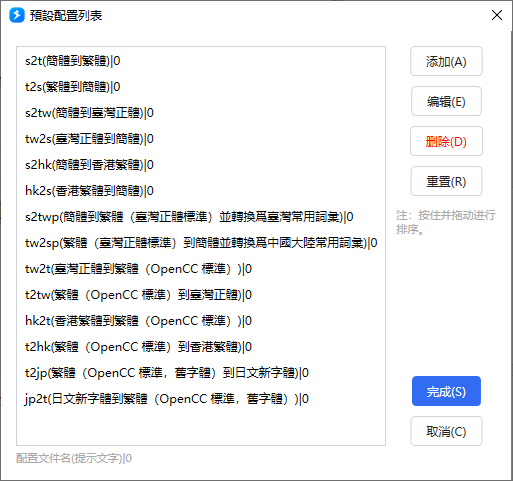This screenshot has height=481, width=513.
Task: Select the tw2t OpenCC entry
Action: (201, 269)
